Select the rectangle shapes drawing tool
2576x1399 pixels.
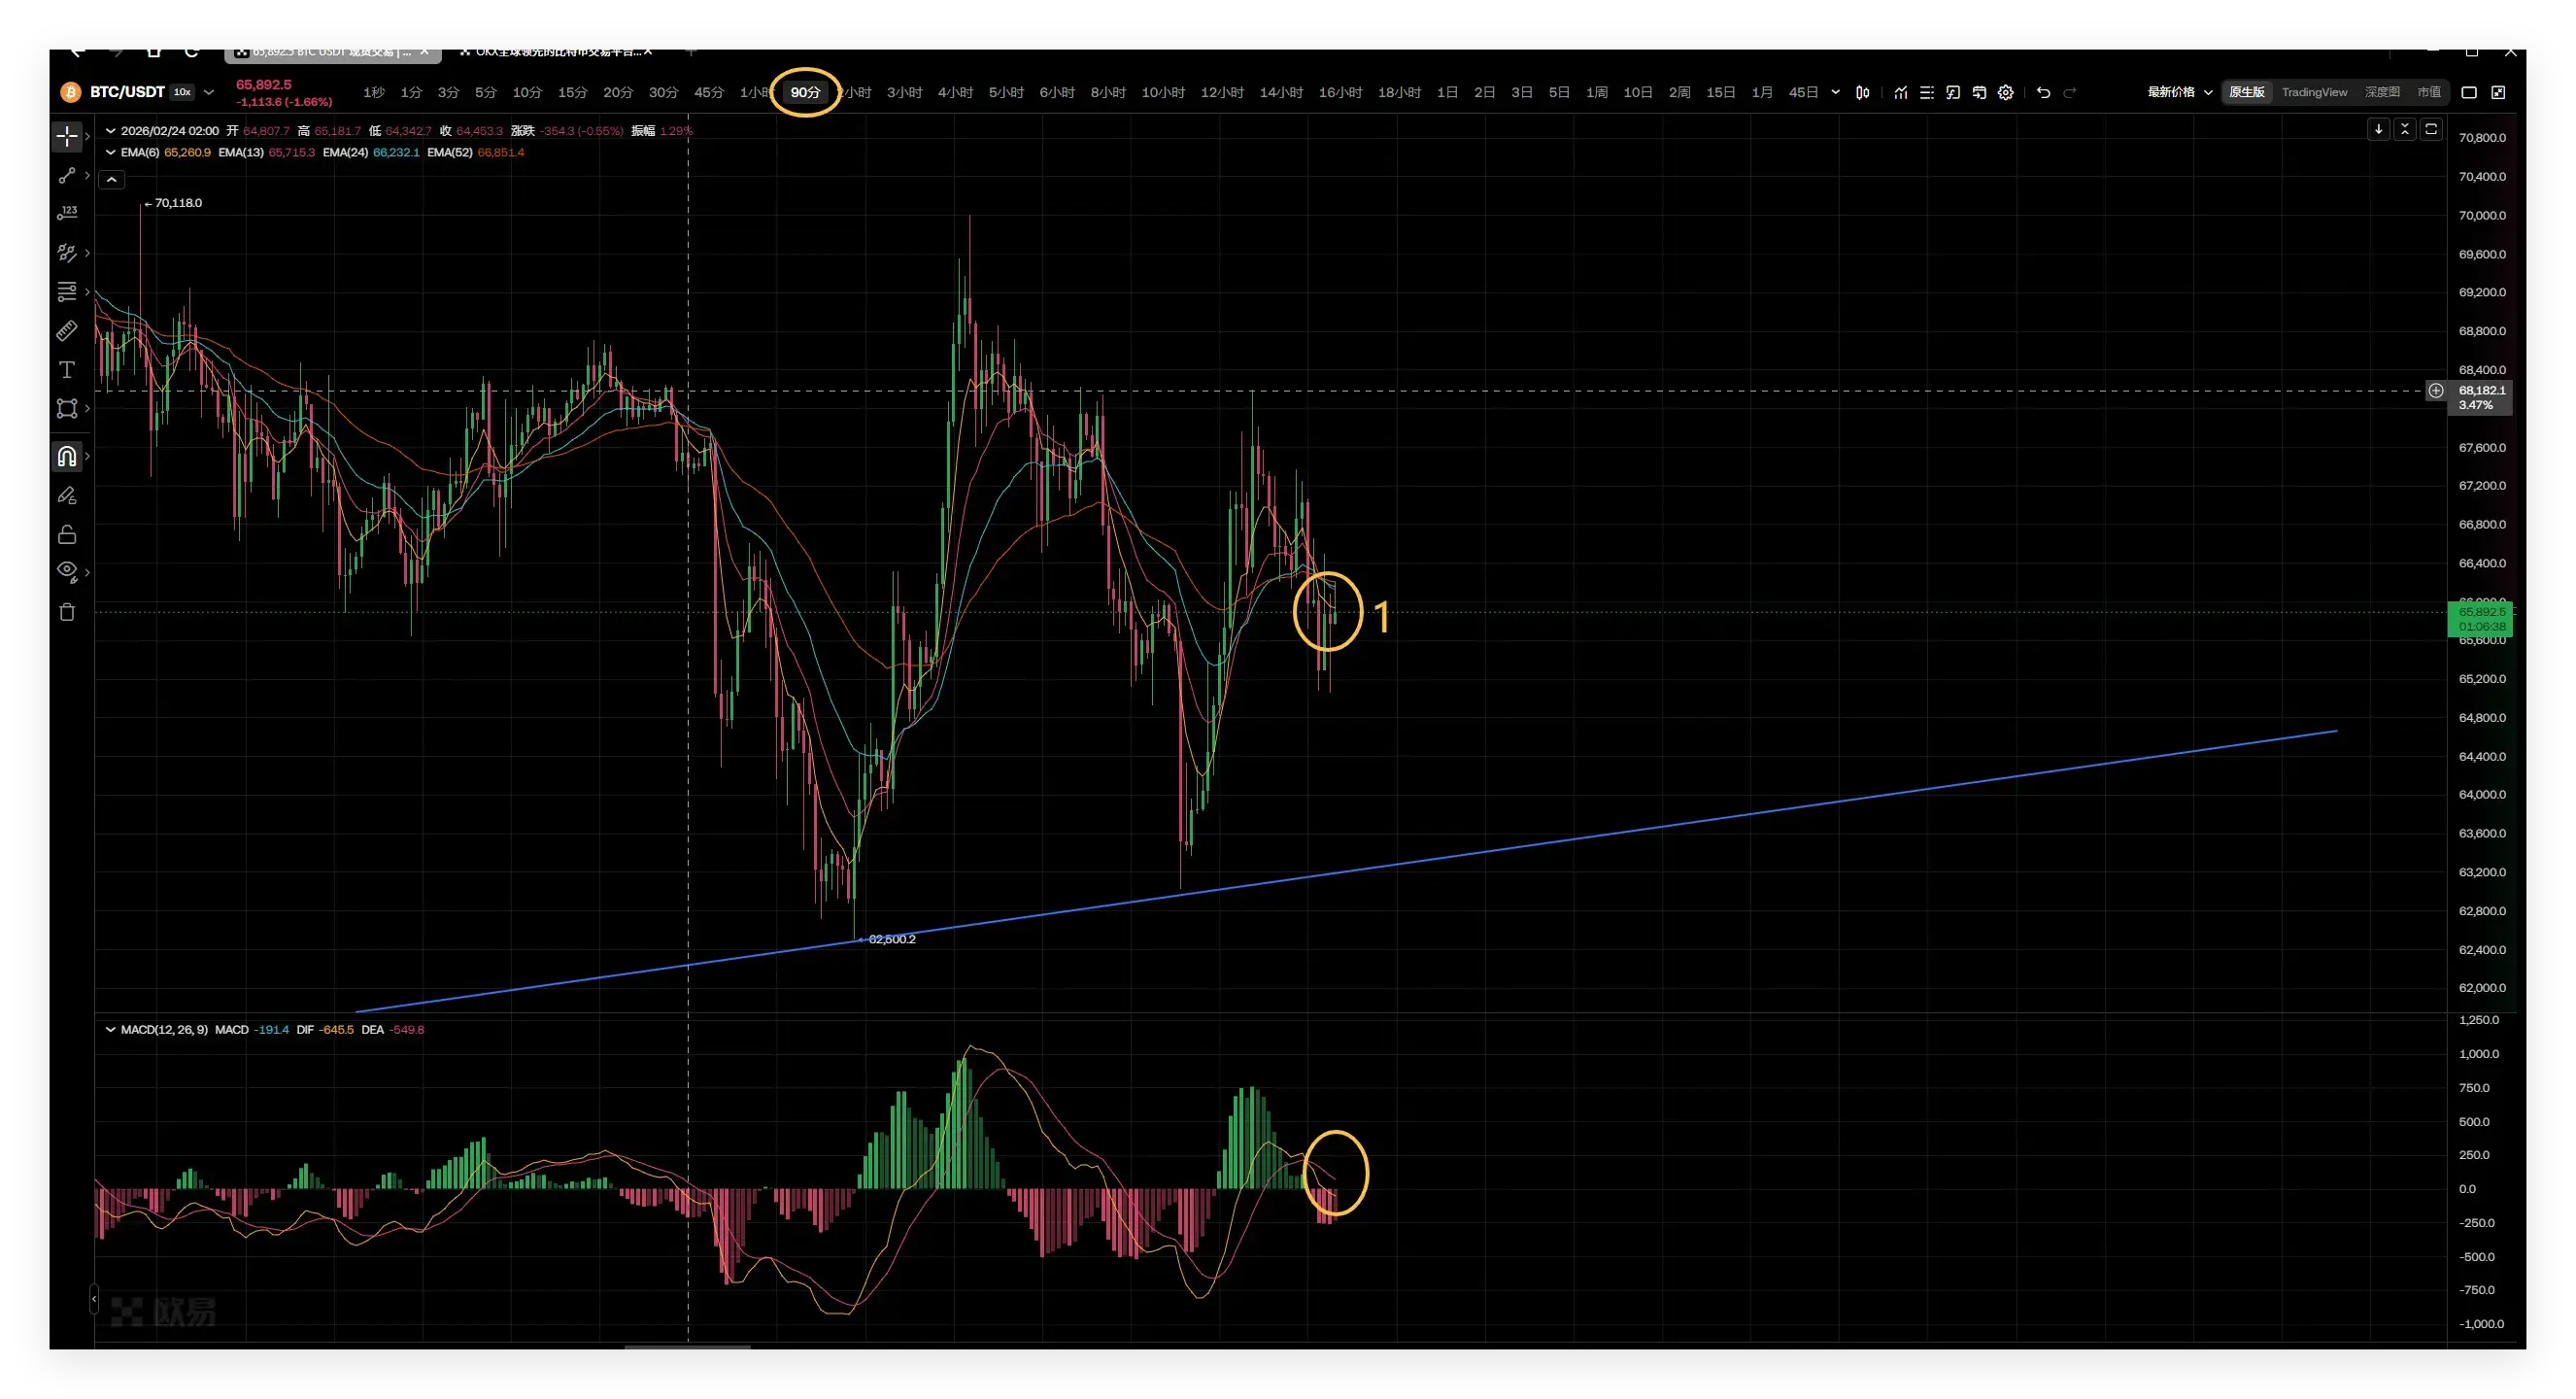click(x=66, y=408)
